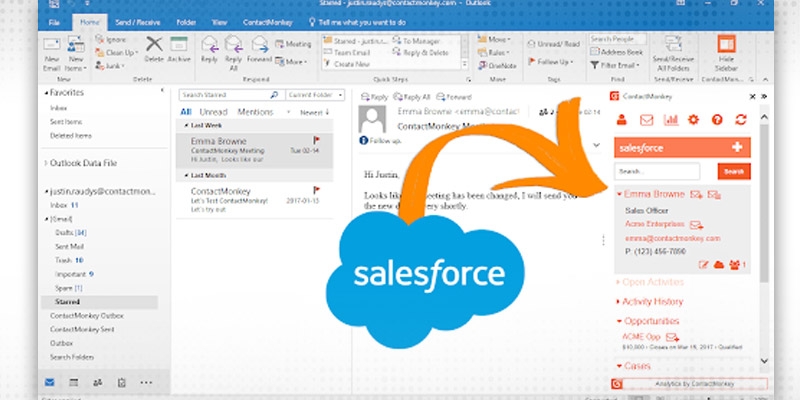The width and height of the screenshot is (800, 400).
Task: Click the Forward ribbon icon
Action: pyautogui.click(x=260, y=44)
